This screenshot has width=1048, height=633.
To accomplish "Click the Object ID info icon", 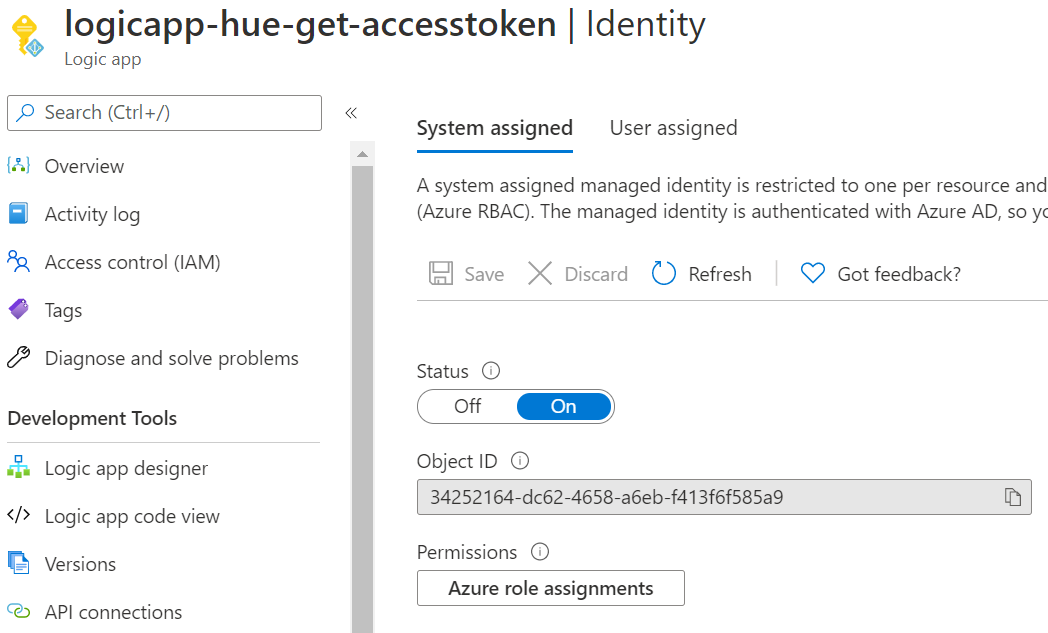I will point(520,461).
